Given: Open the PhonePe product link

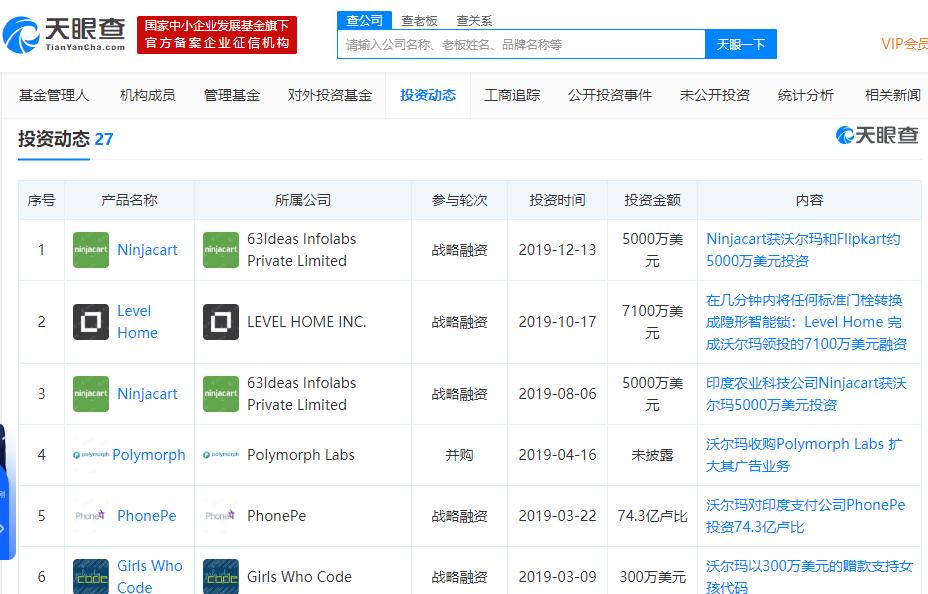Looking at the screenshot, I should pos(147,516).
